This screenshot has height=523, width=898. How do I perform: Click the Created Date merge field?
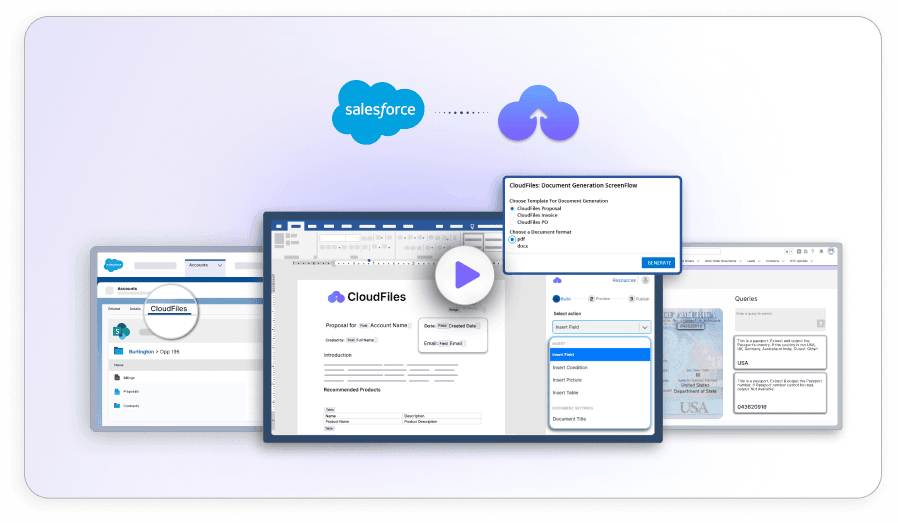457,326
